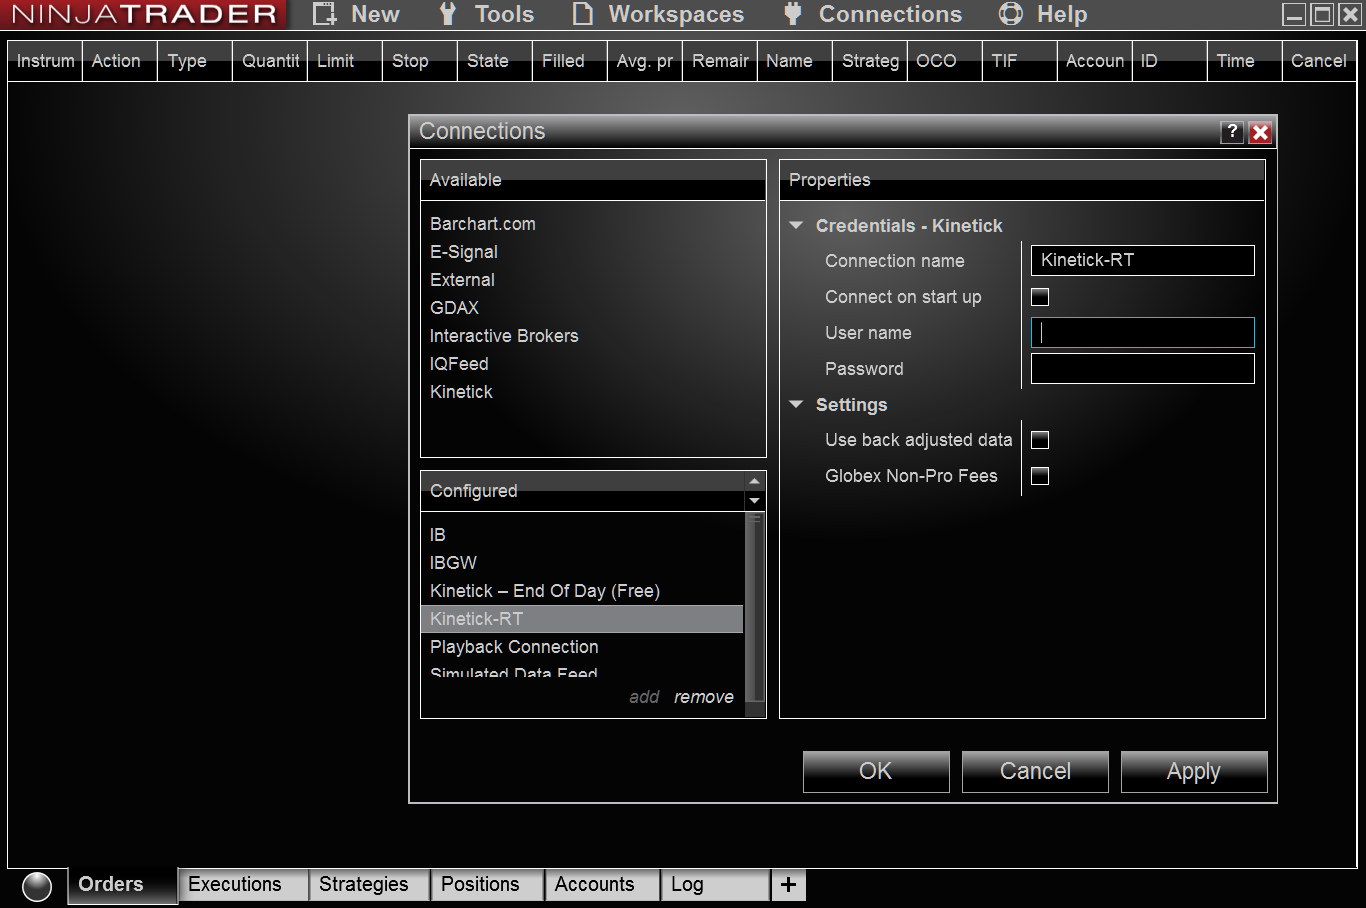Toggle Use back adjusted data checkbox
This screenshot has height=908, width=1366.
pos(1040,440)
